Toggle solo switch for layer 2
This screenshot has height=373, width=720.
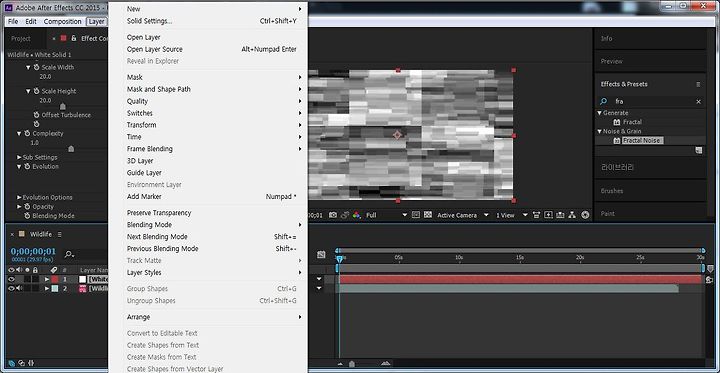pos(27,288)
